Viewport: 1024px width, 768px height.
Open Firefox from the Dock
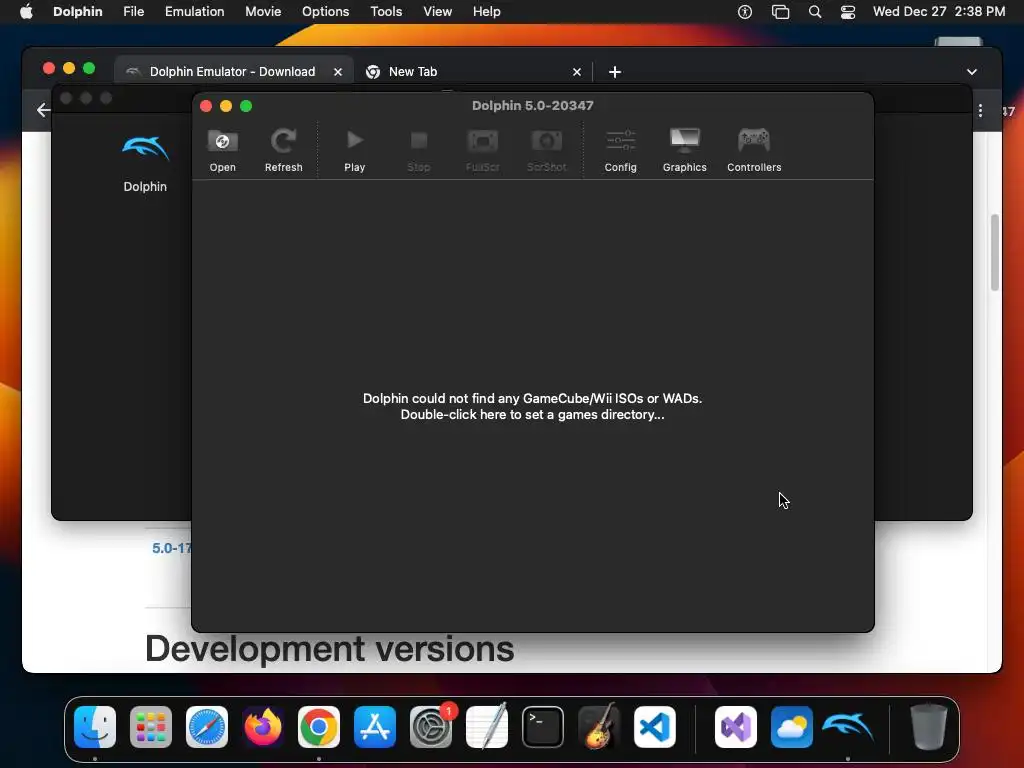[x=263, y=727]
